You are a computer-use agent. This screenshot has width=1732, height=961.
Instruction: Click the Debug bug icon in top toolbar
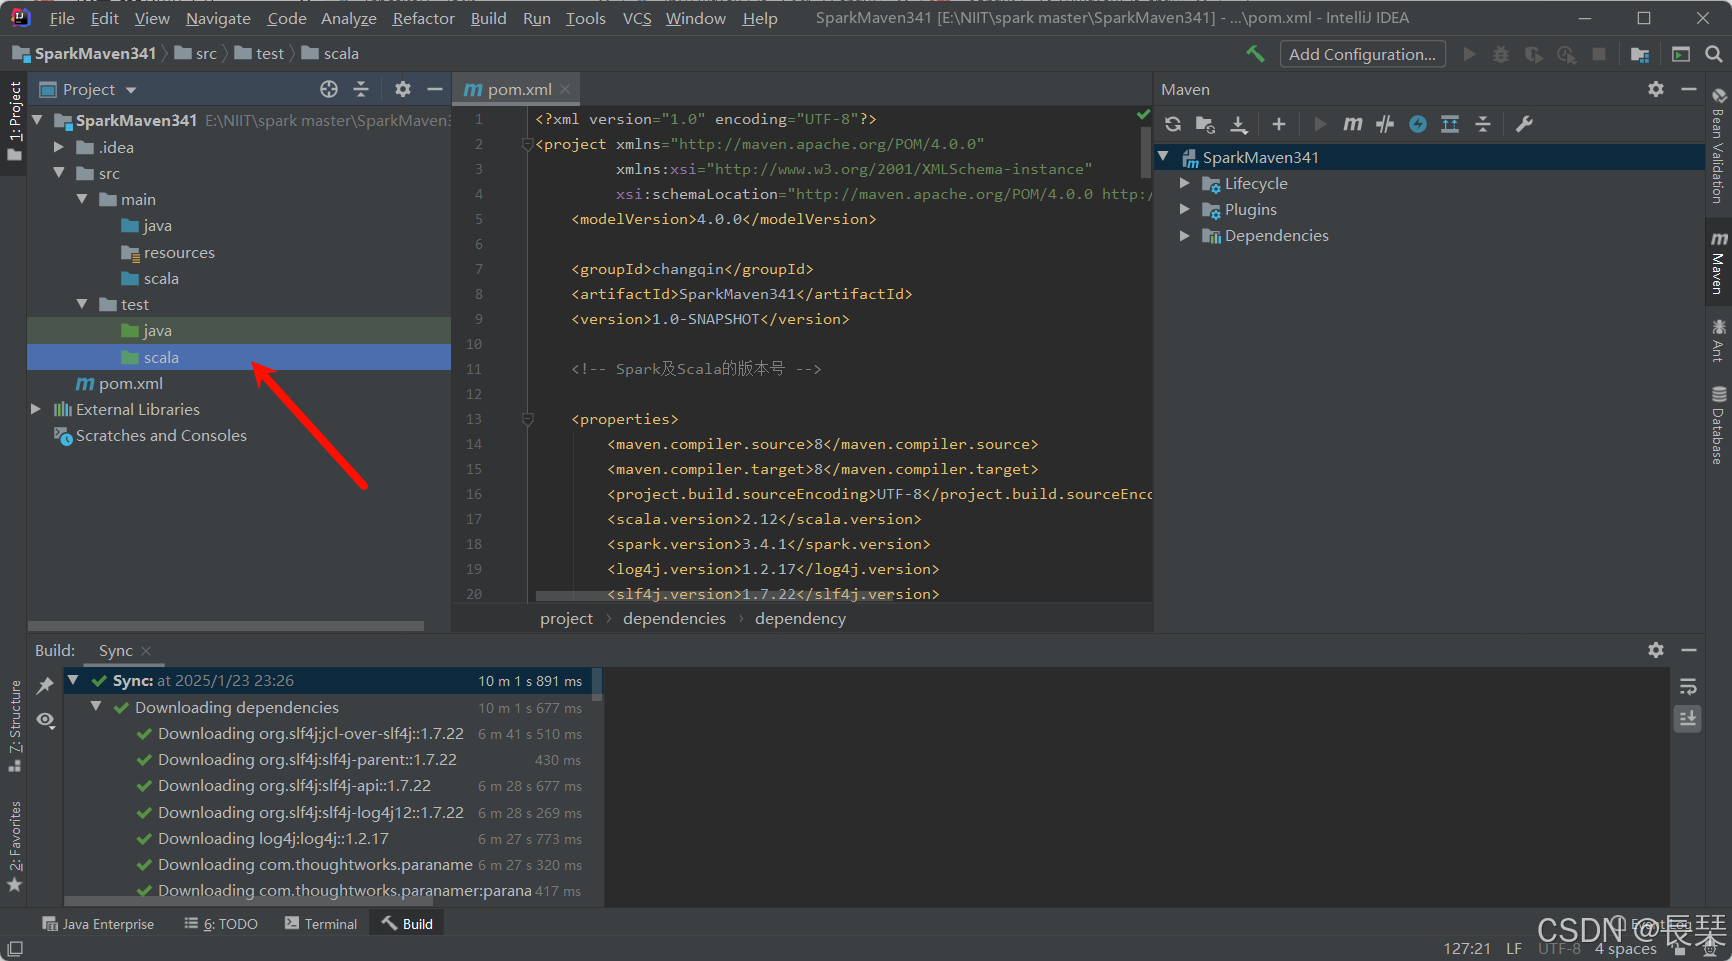coord(1501,54)
